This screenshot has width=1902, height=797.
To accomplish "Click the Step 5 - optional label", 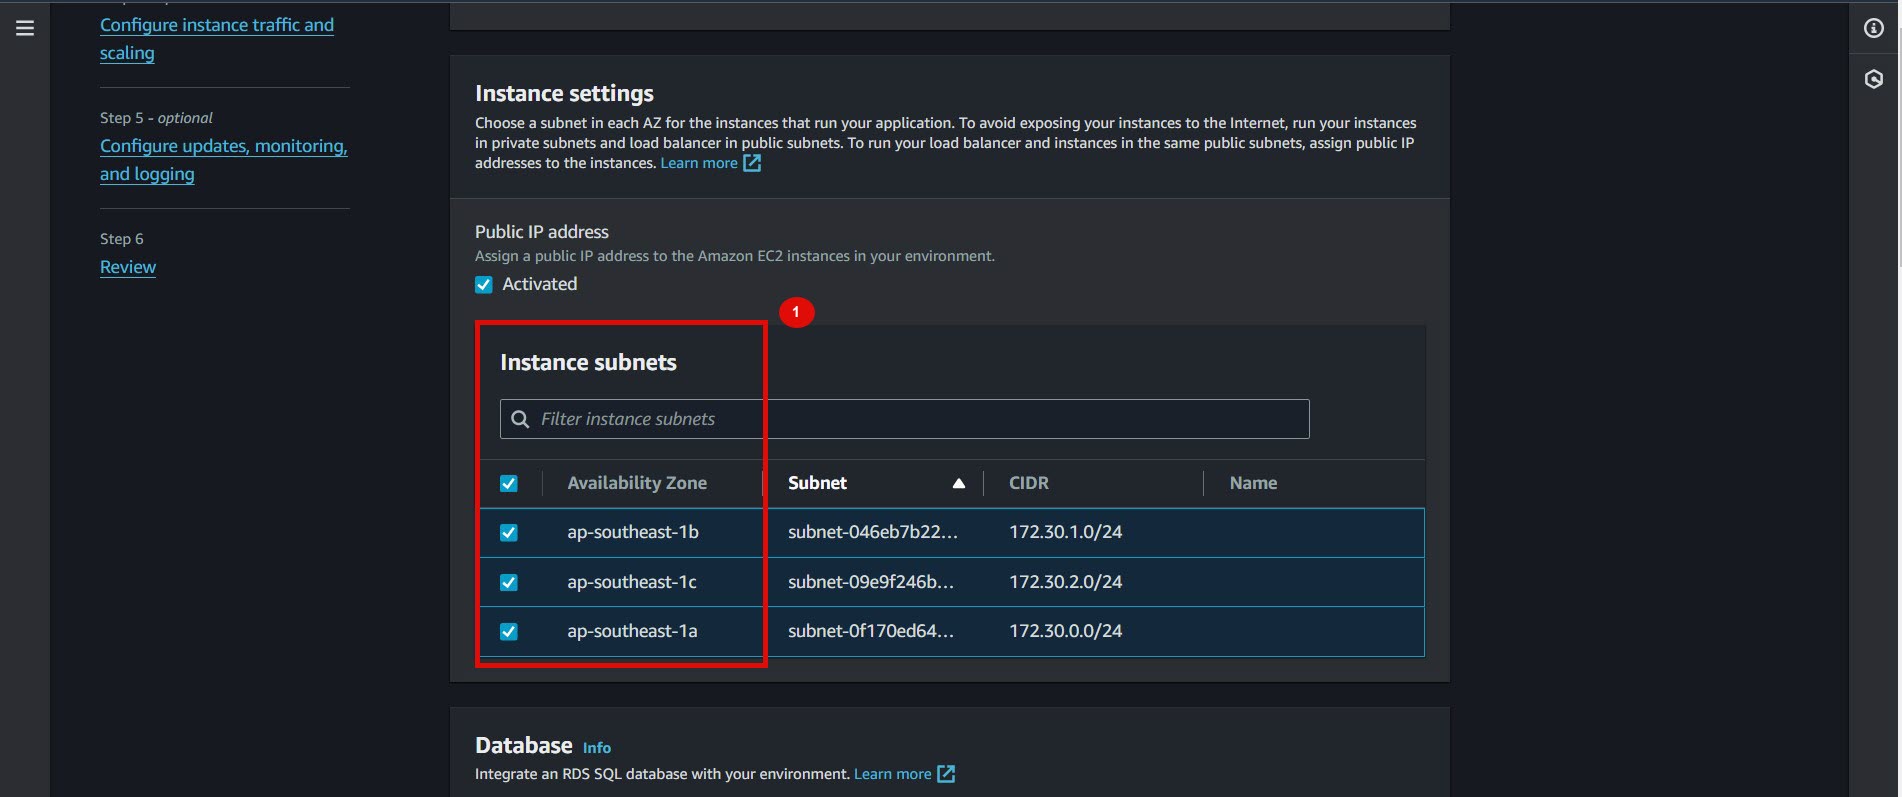I will click(156, 118).
